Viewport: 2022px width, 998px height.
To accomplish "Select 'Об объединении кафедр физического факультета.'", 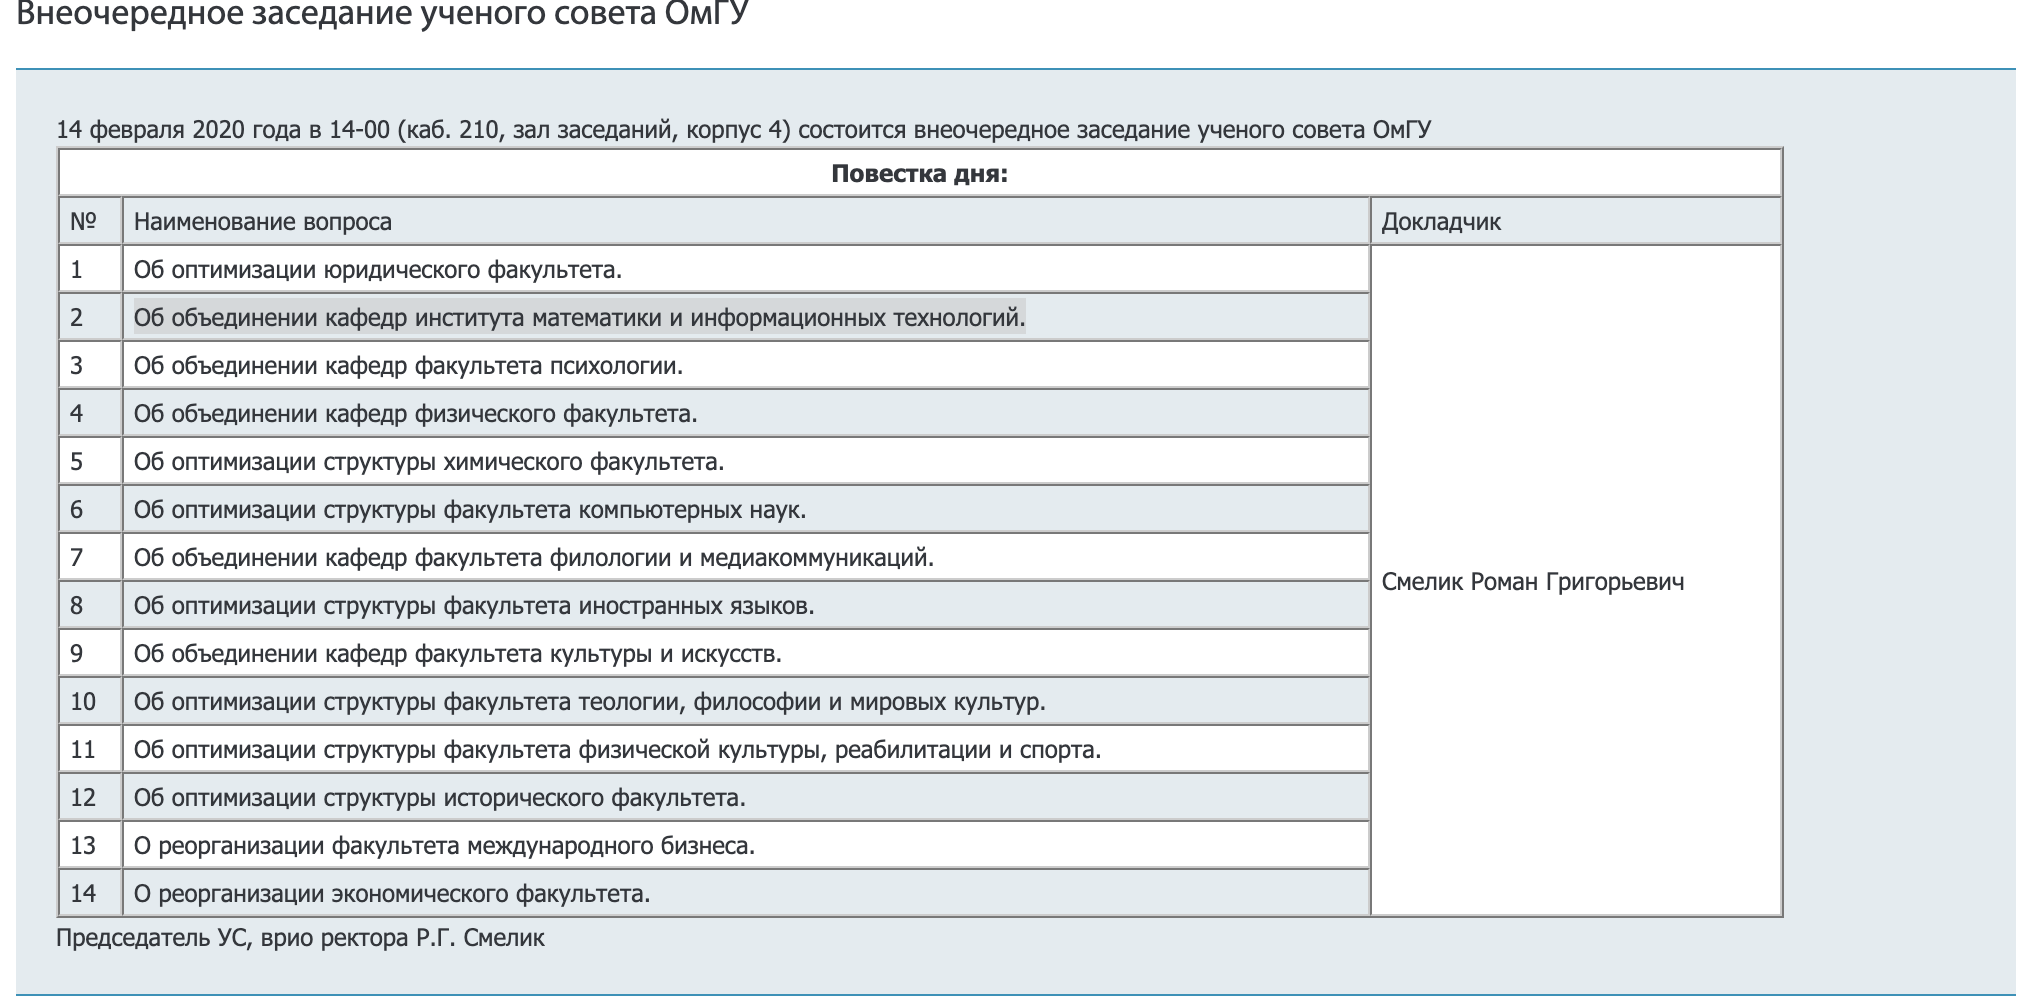I will 746,413.
